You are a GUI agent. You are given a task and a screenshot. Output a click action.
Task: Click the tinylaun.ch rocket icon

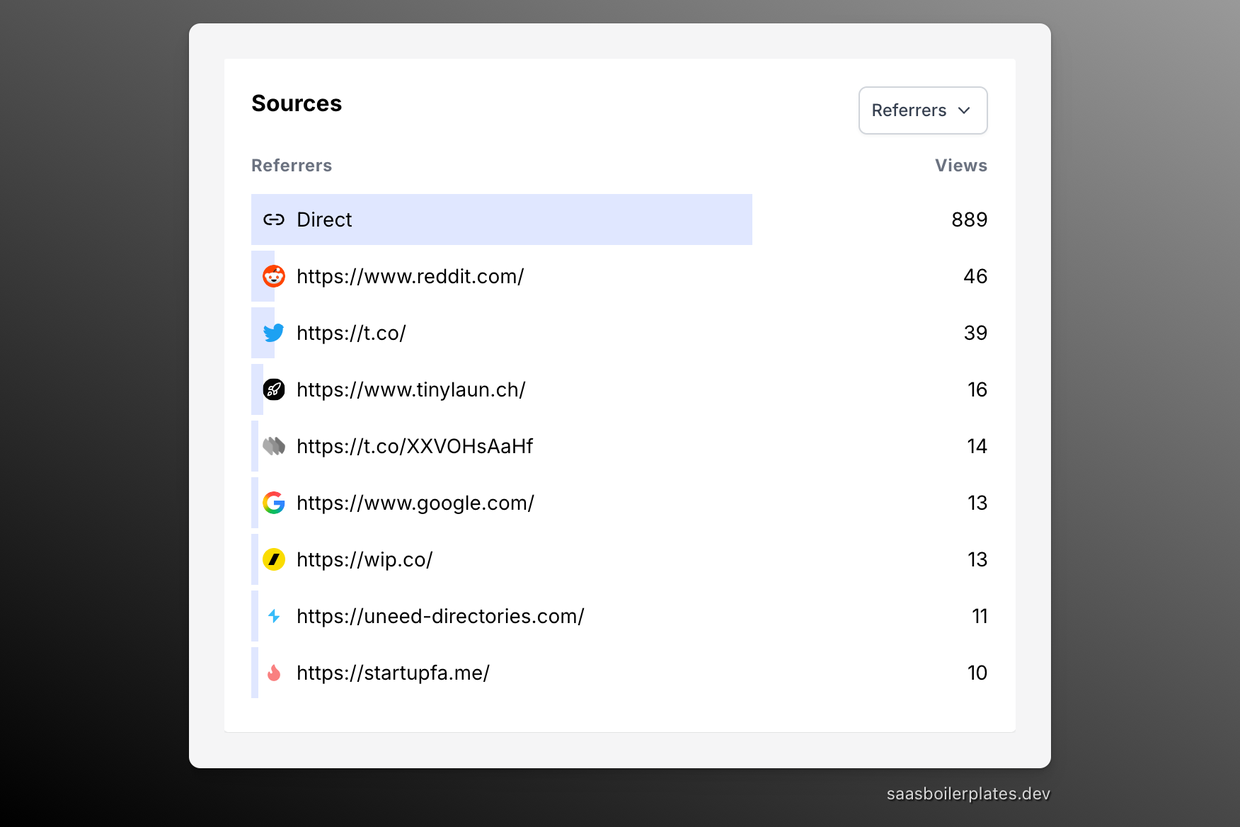coord(274,390)
